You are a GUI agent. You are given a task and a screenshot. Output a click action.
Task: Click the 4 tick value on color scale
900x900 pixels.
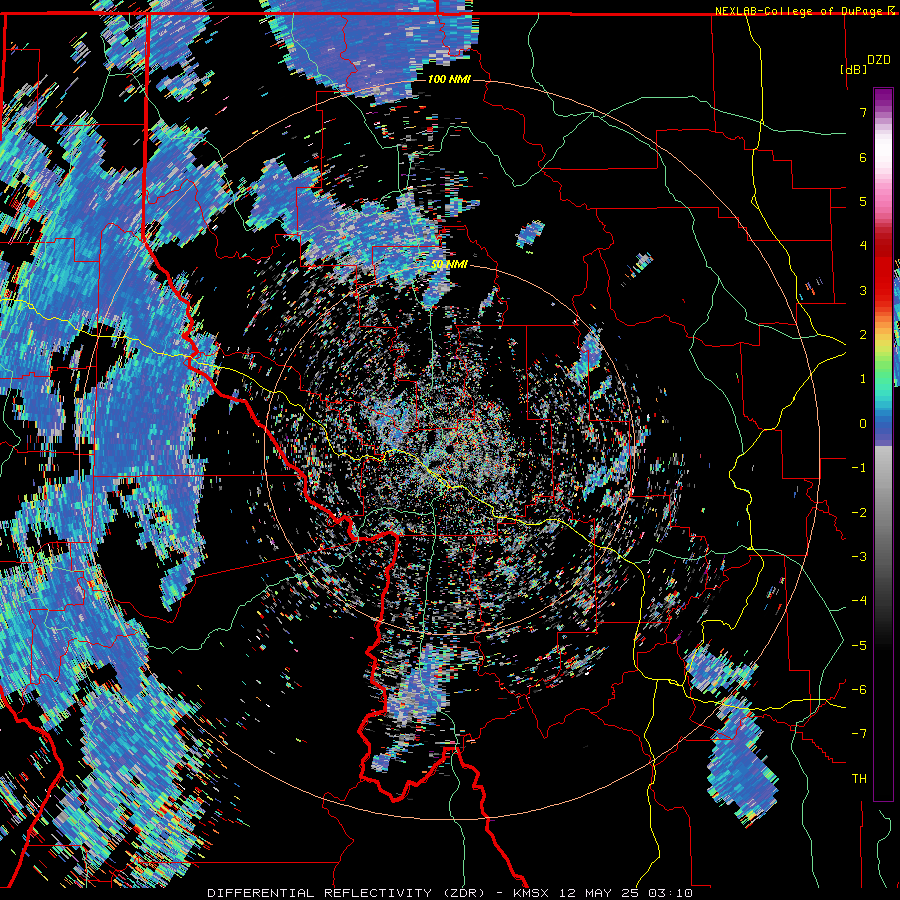coord(863,246)
